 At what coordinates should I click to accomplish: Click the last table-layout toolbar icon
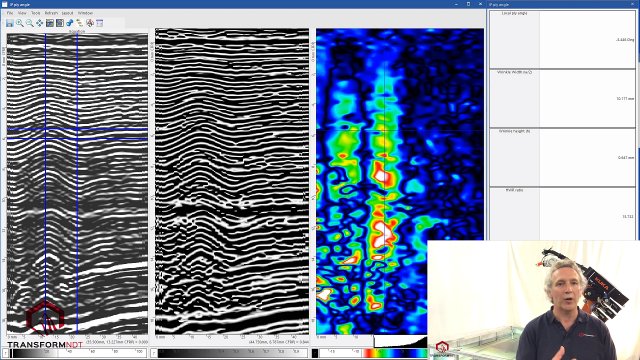pyautogui.click(x=100, y=23)
